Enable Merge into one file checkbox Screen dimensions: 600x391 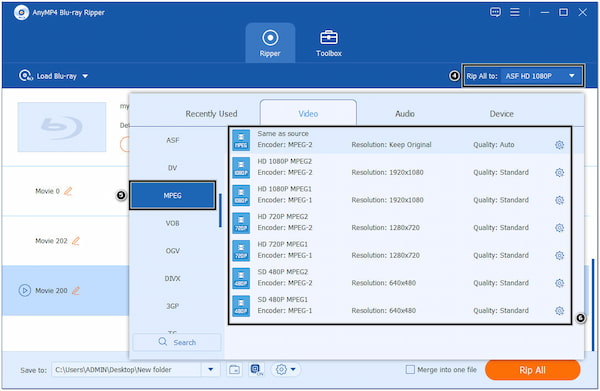click(x=410, y=370)
